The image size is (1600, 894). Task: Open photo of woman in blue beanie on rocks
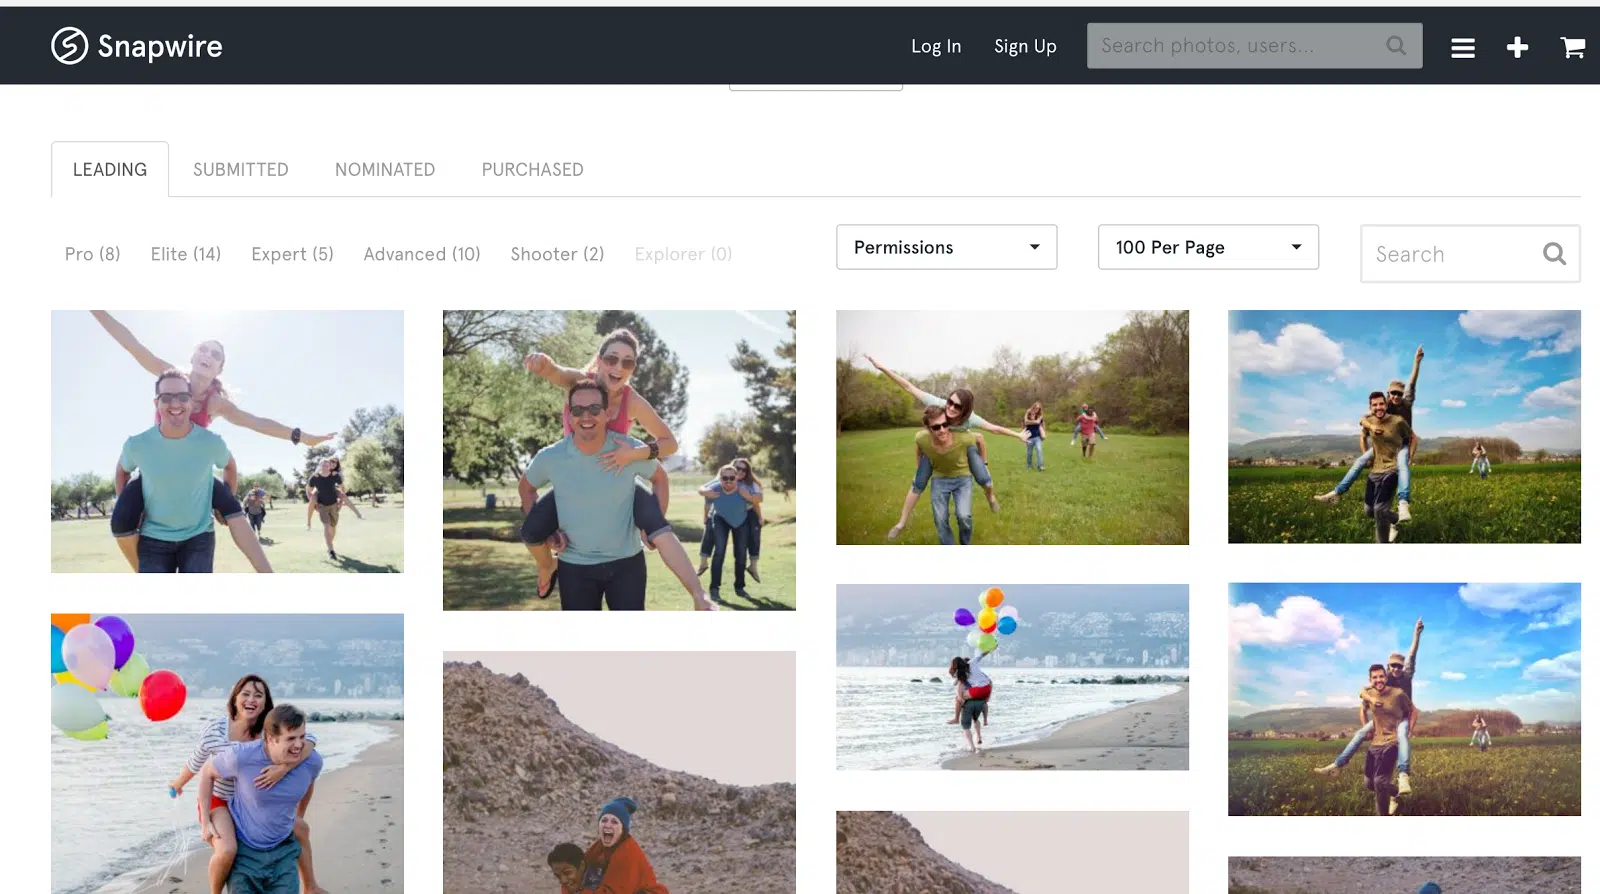click(x=619, y=772)
